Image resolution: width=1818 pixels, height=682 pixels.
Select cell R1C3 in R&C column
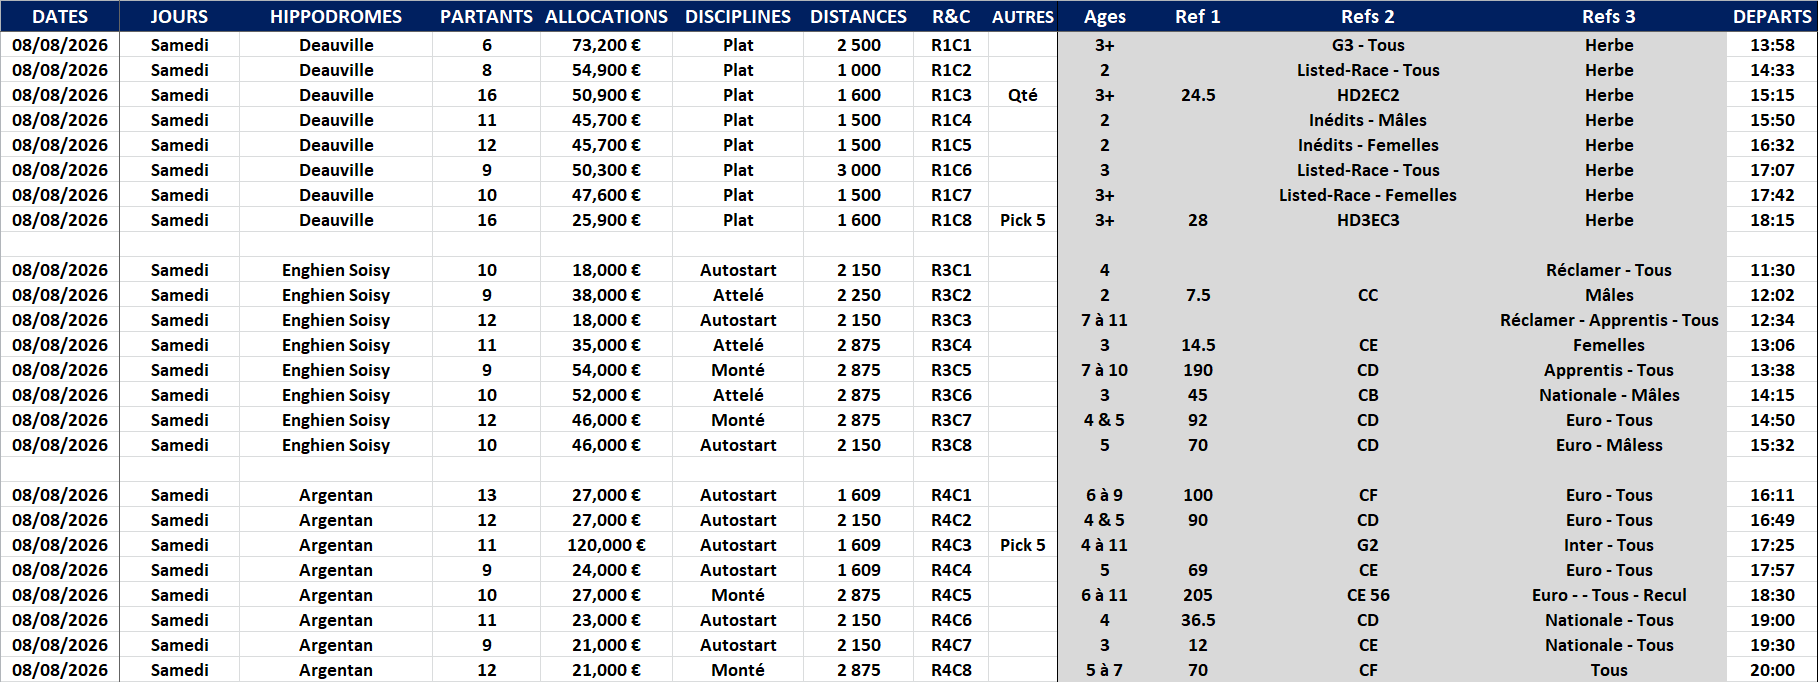coord(951,95)
